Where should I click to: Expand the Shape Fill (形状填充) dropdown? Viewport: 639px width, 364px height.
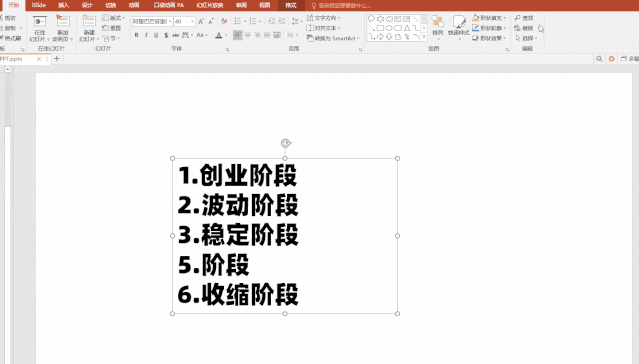click(505, 18)
